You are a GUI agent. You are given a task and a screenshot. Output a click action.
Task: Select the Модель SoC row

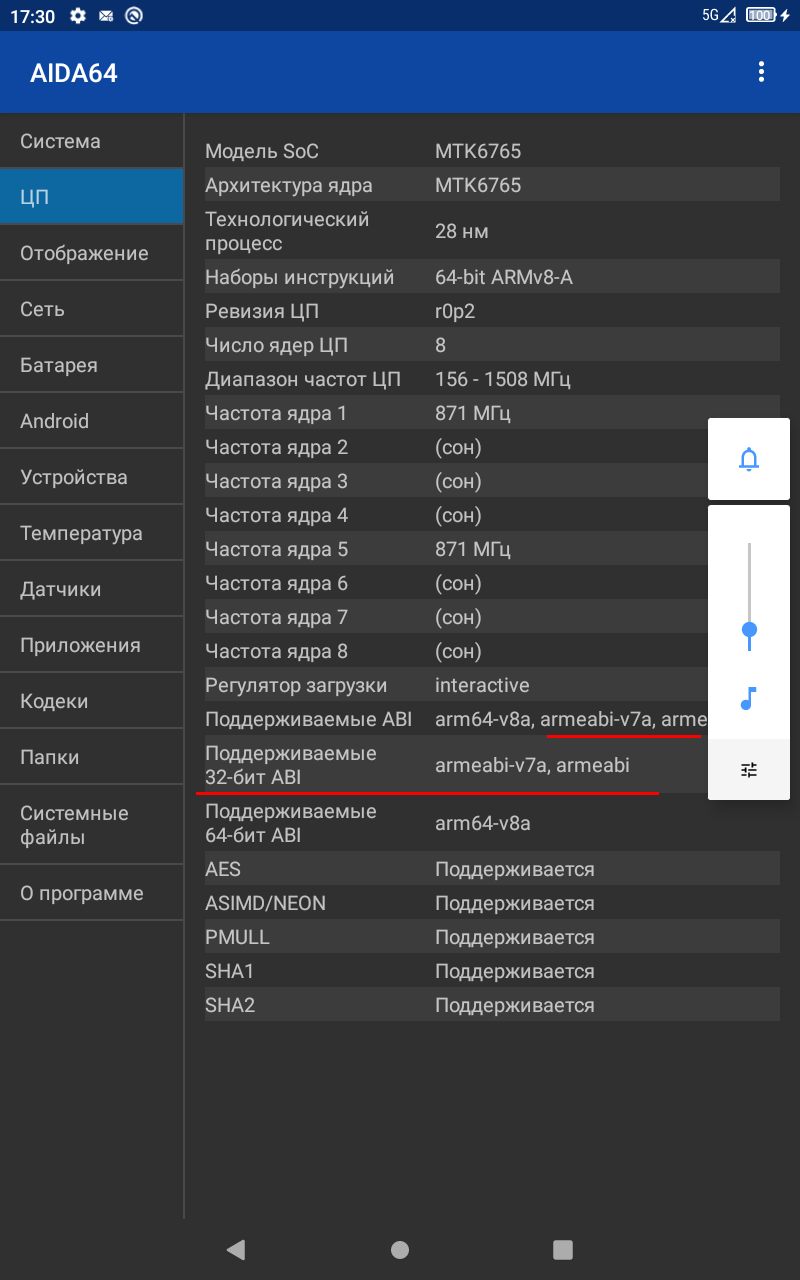pos(492,152)
